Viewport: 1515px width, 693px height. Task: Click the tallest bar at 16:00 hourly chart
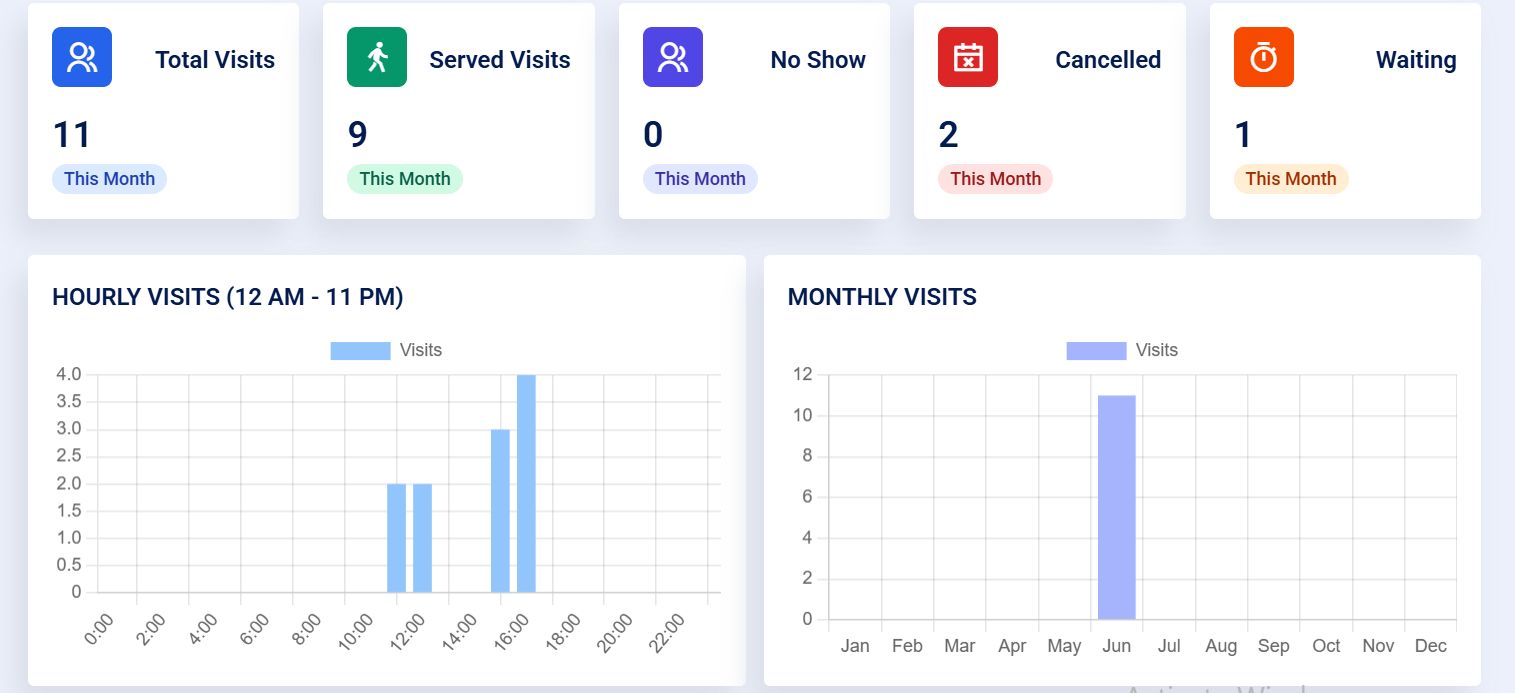(527, 480)
